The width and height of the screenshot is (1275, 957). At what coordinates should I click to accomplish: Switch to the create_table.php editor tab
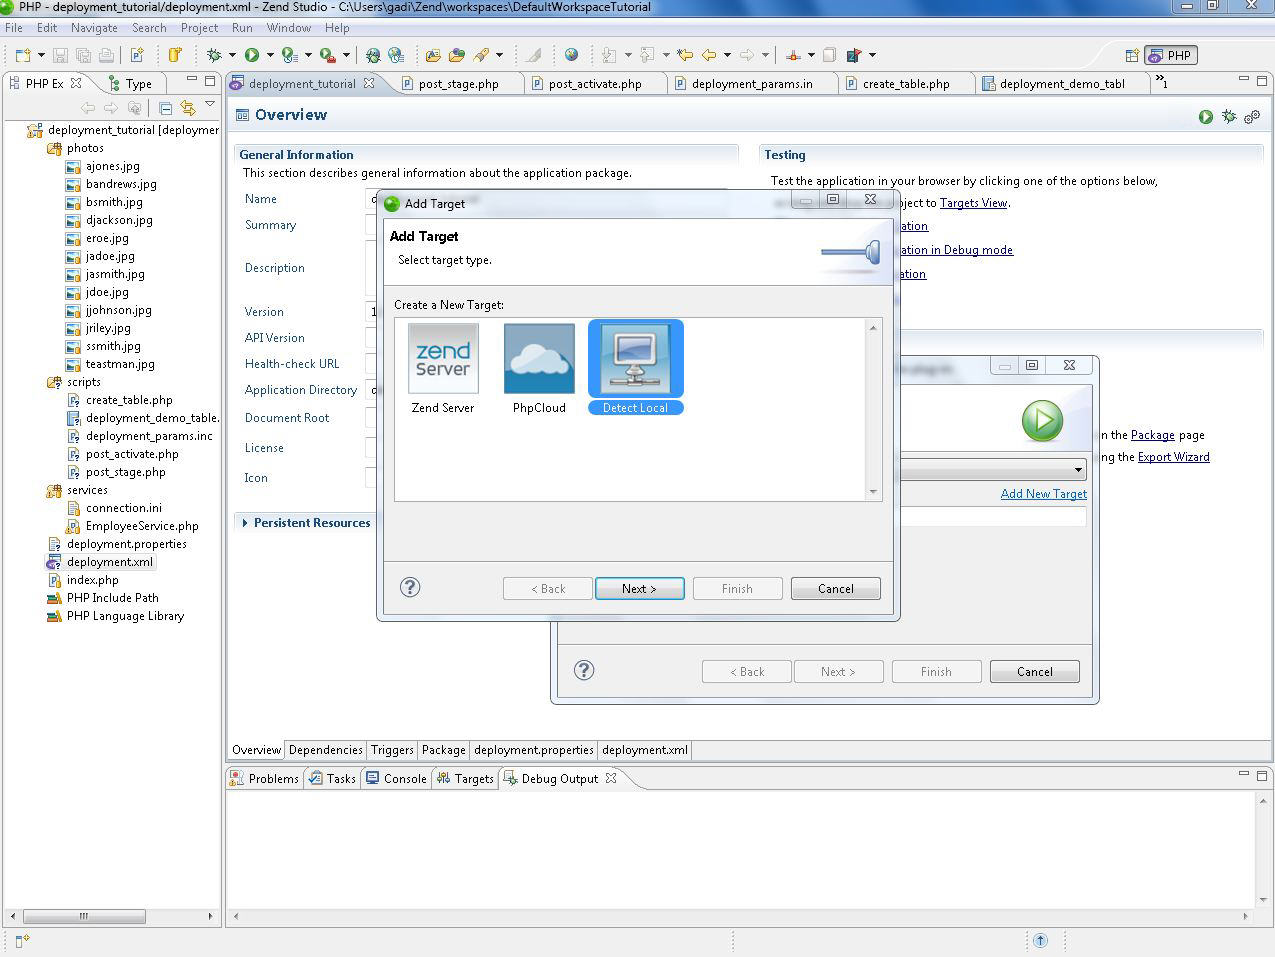click(906, 84)
